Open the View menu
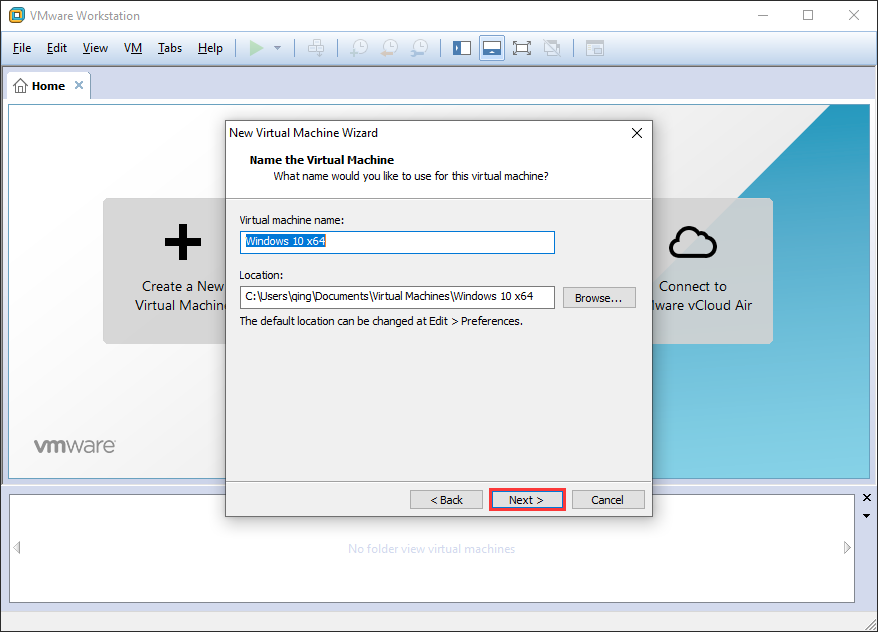 click(x=95, y=48)
